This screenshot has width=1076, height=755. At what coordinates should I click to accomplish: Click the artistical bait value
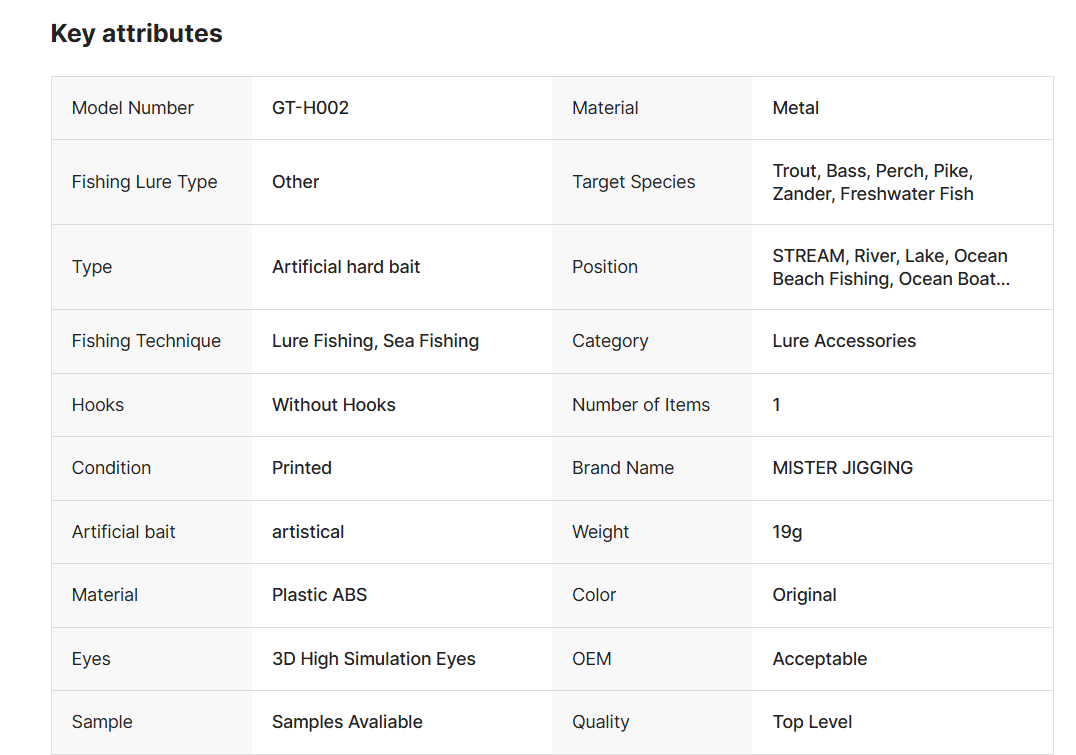(308, 532)
